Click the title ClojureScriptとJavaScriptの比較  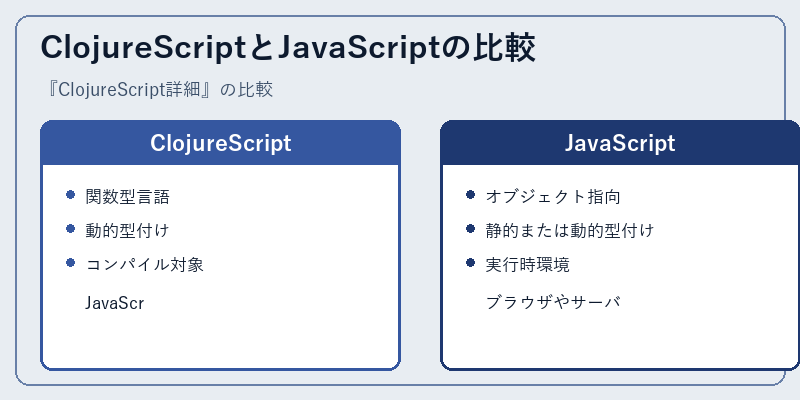point(288,49)
